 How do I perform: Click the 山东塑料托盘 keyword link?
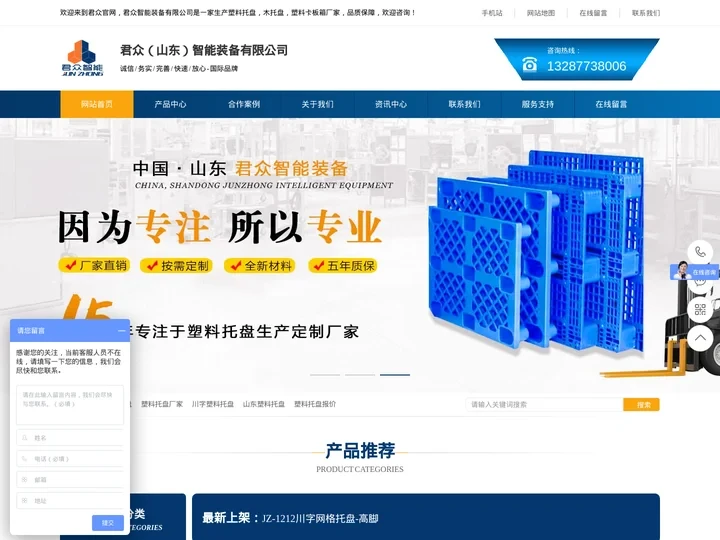(264, 404)
